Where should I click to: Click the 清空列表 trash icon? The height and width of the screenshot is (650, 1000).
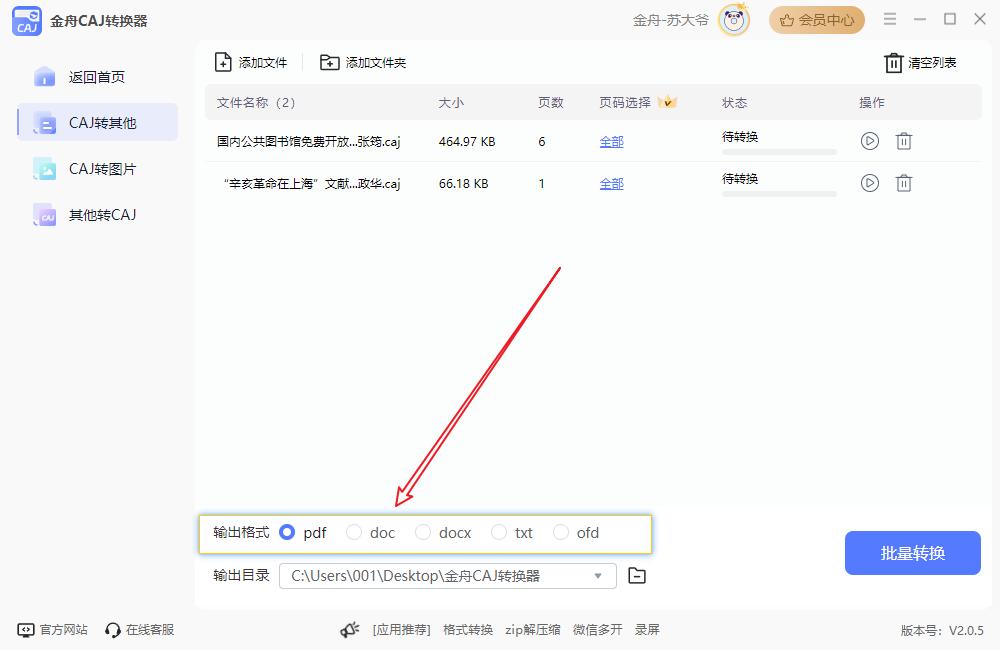pos(893,63)
